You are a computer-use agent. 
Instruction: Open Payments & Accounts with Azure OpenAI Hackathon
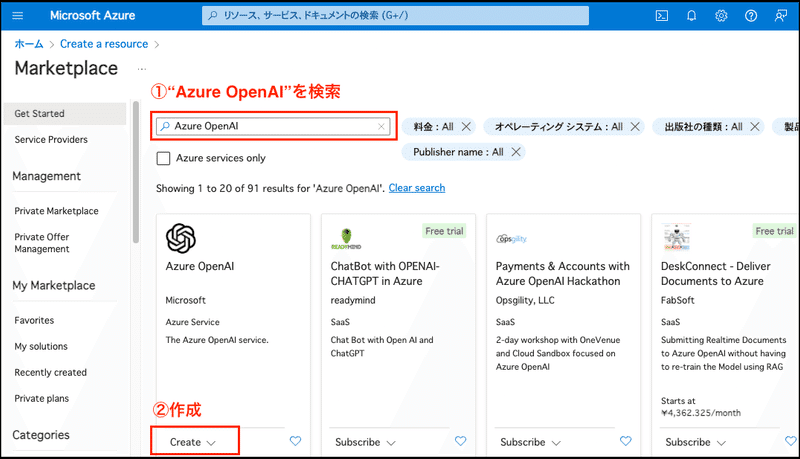(563, 274)
